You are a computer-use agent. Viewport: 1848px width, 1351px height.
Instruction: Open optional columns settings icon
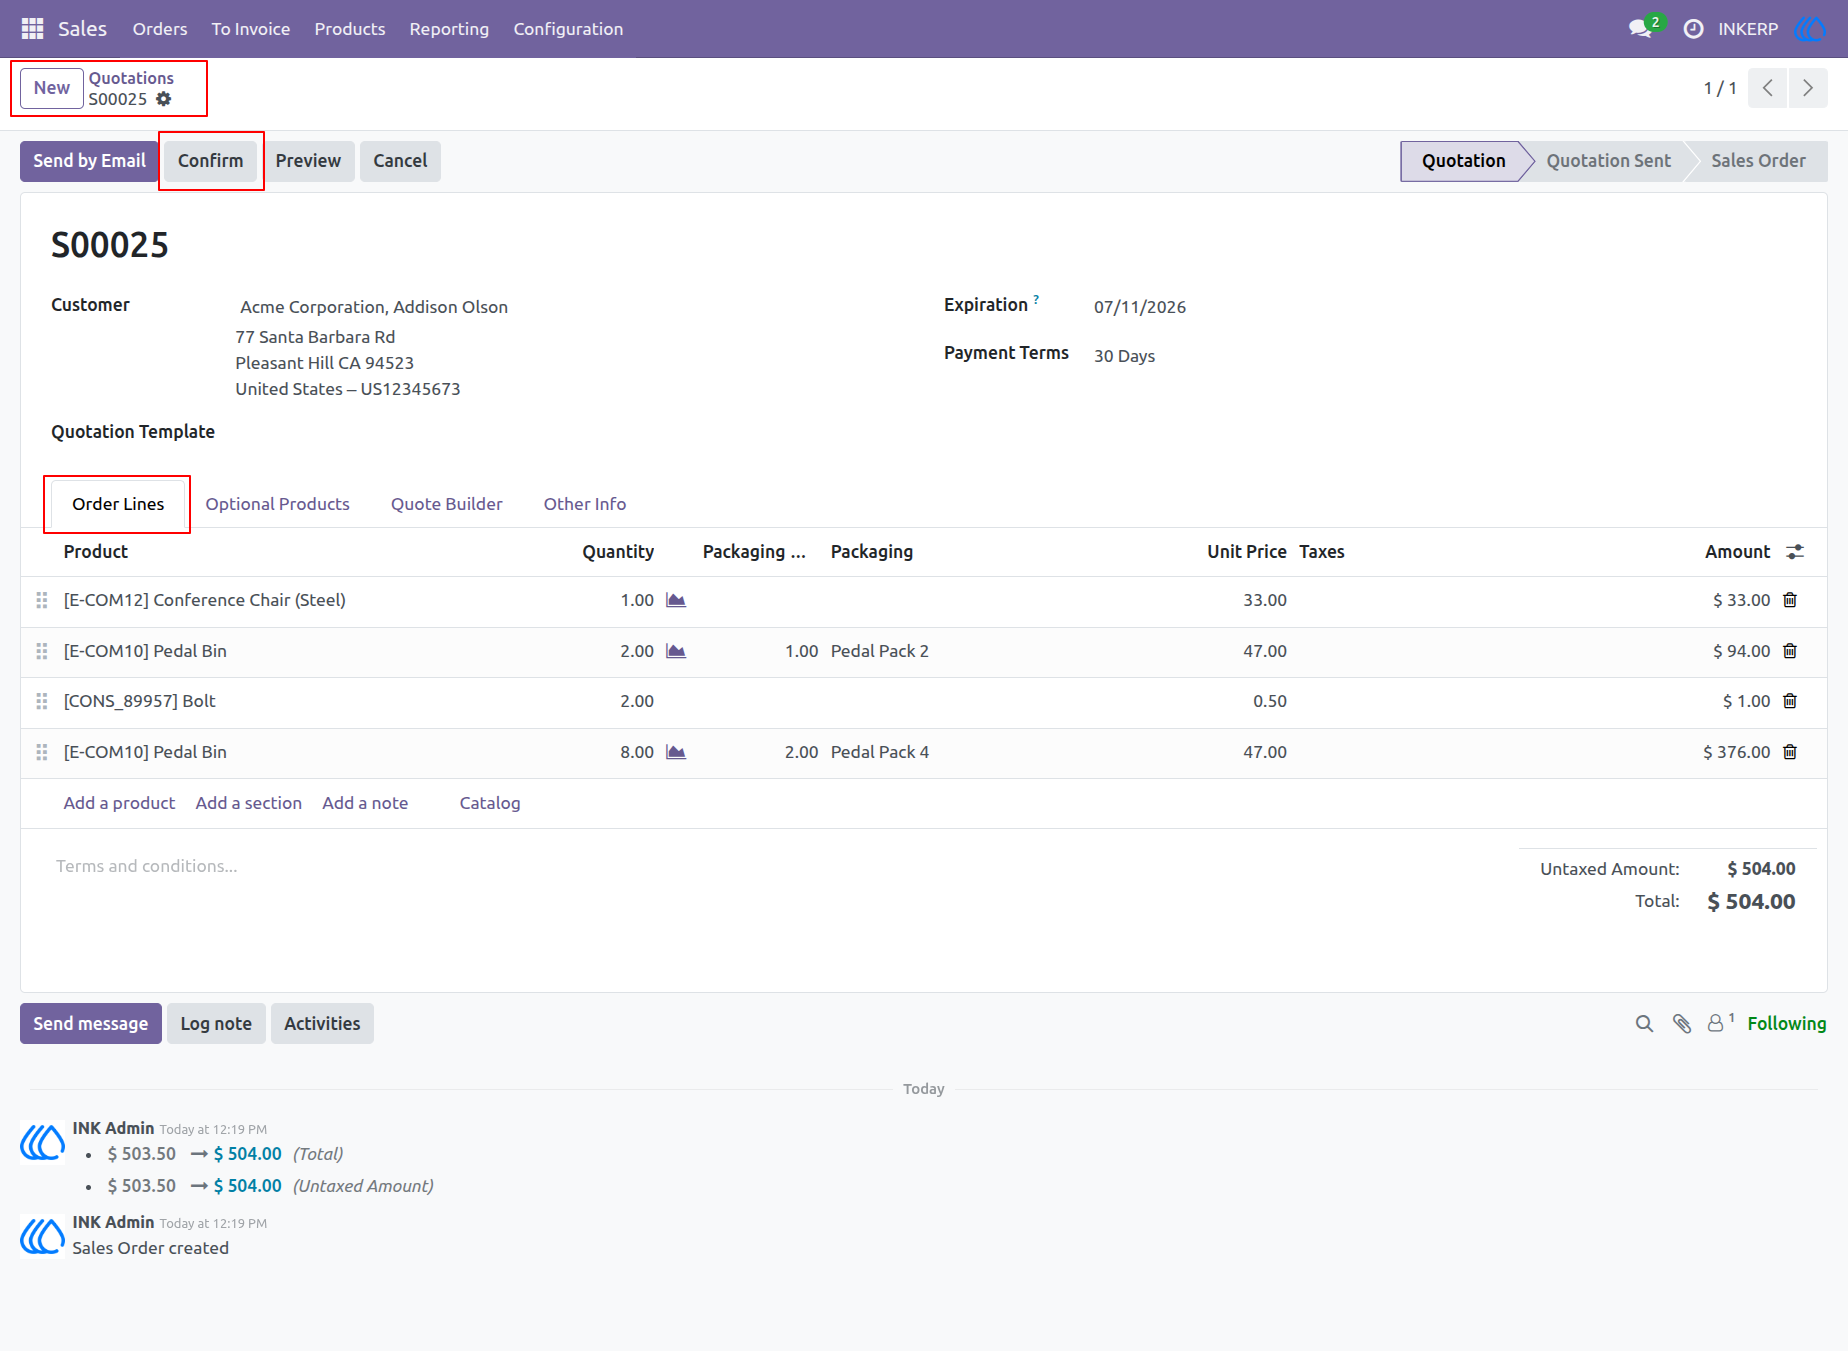point(1796,552)
